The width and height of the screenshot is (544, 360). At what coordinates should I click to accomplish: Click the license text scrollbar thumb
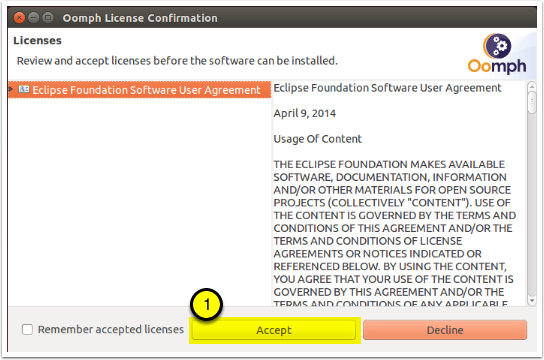click(x=532, y=103)
